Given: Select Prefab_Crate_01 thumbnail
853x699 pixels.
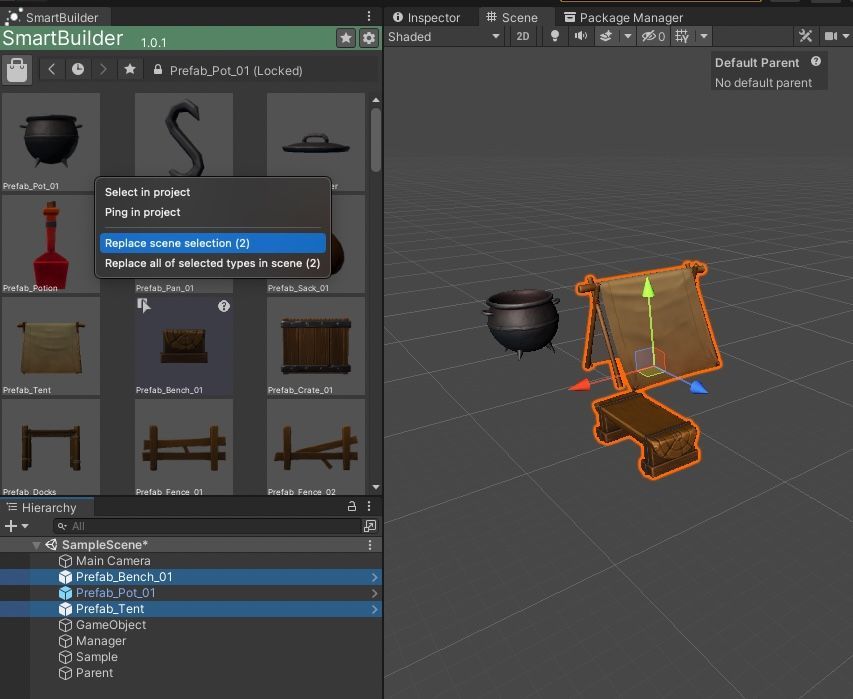Looking at the screenshot, I should pyautogui.click(x=316, y=345).
